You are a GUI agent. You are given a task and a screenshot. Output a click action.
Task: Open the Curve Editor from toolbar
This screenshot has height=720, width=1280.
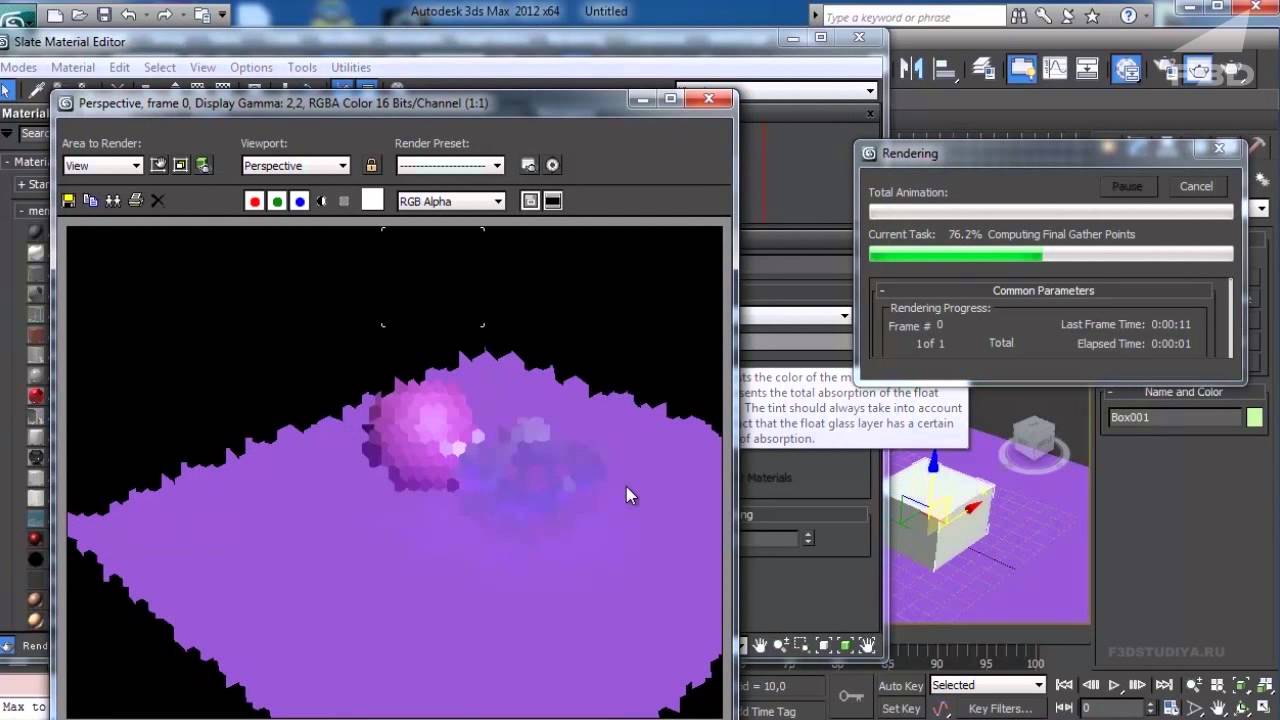point(1055,69)
